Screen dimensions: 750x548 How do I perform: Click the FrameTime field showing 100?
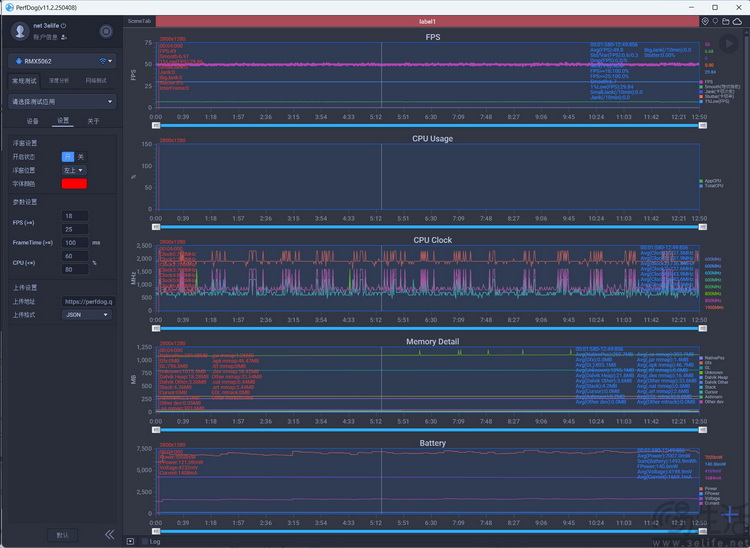75,242
